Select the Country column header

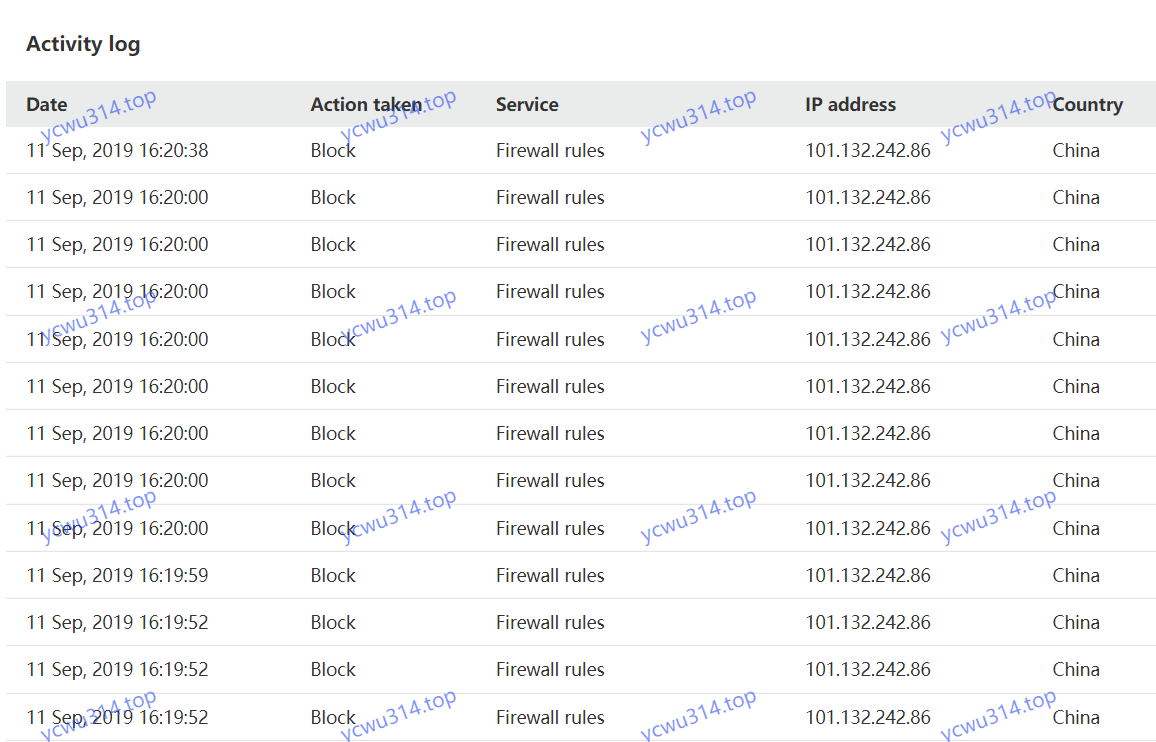pyautogui.click(x=1087, y=105)
